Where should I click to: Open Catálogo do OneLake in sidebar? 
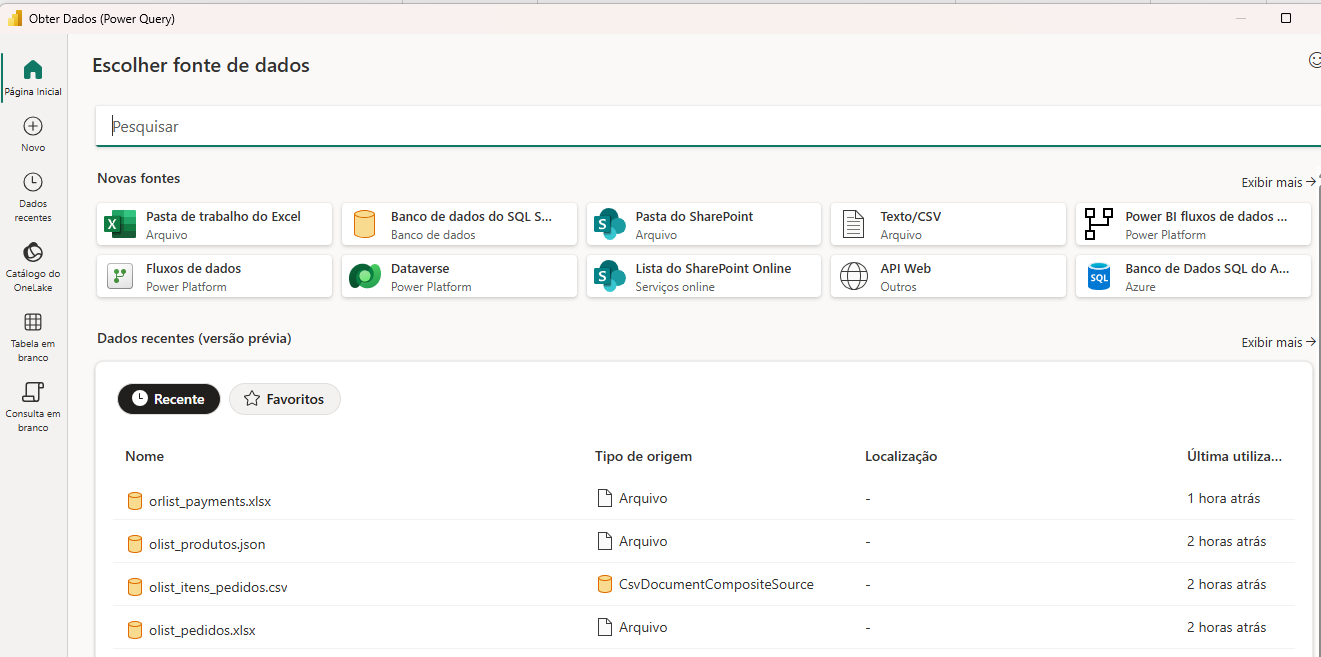[33, 266]
